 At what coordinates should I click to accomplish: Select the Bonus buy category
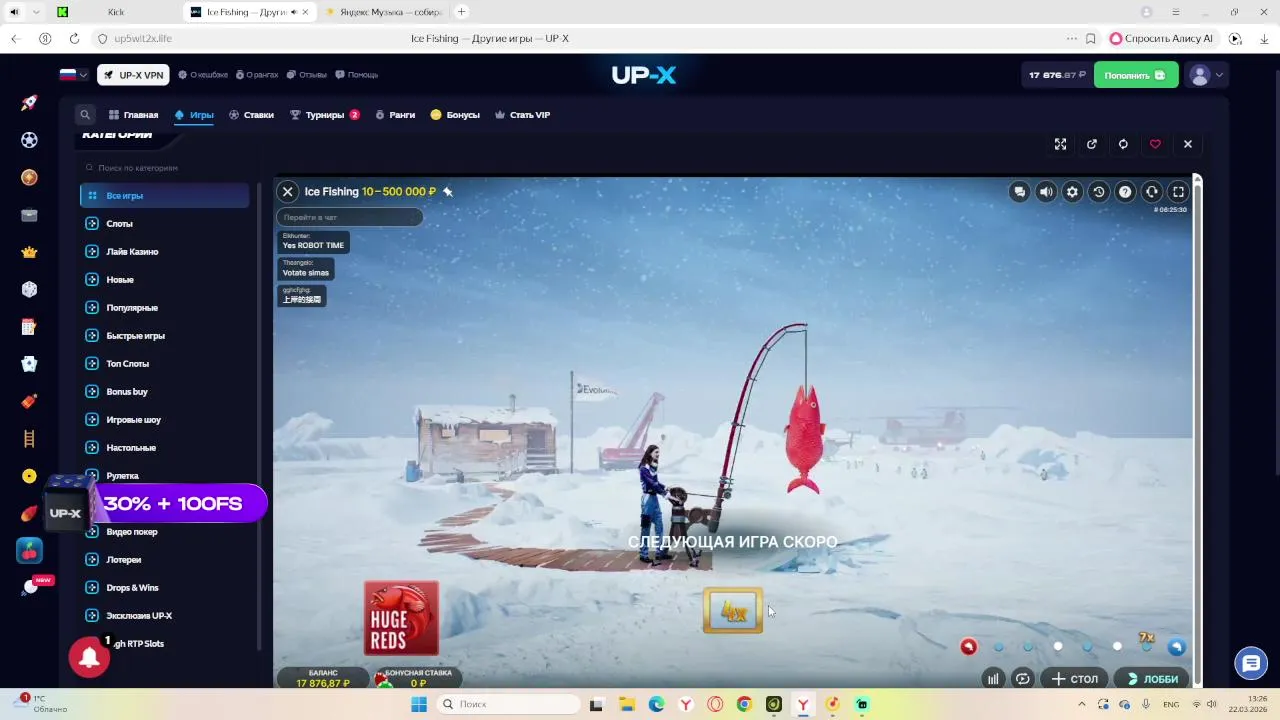tap(165, 392)
